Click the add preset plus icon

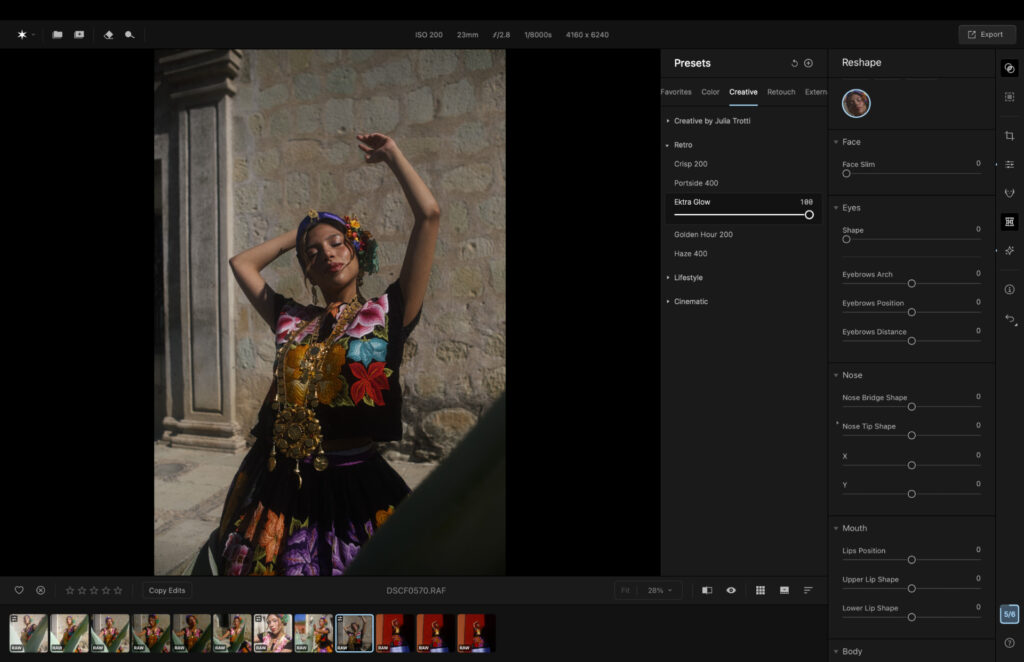(x=809, y=63)
